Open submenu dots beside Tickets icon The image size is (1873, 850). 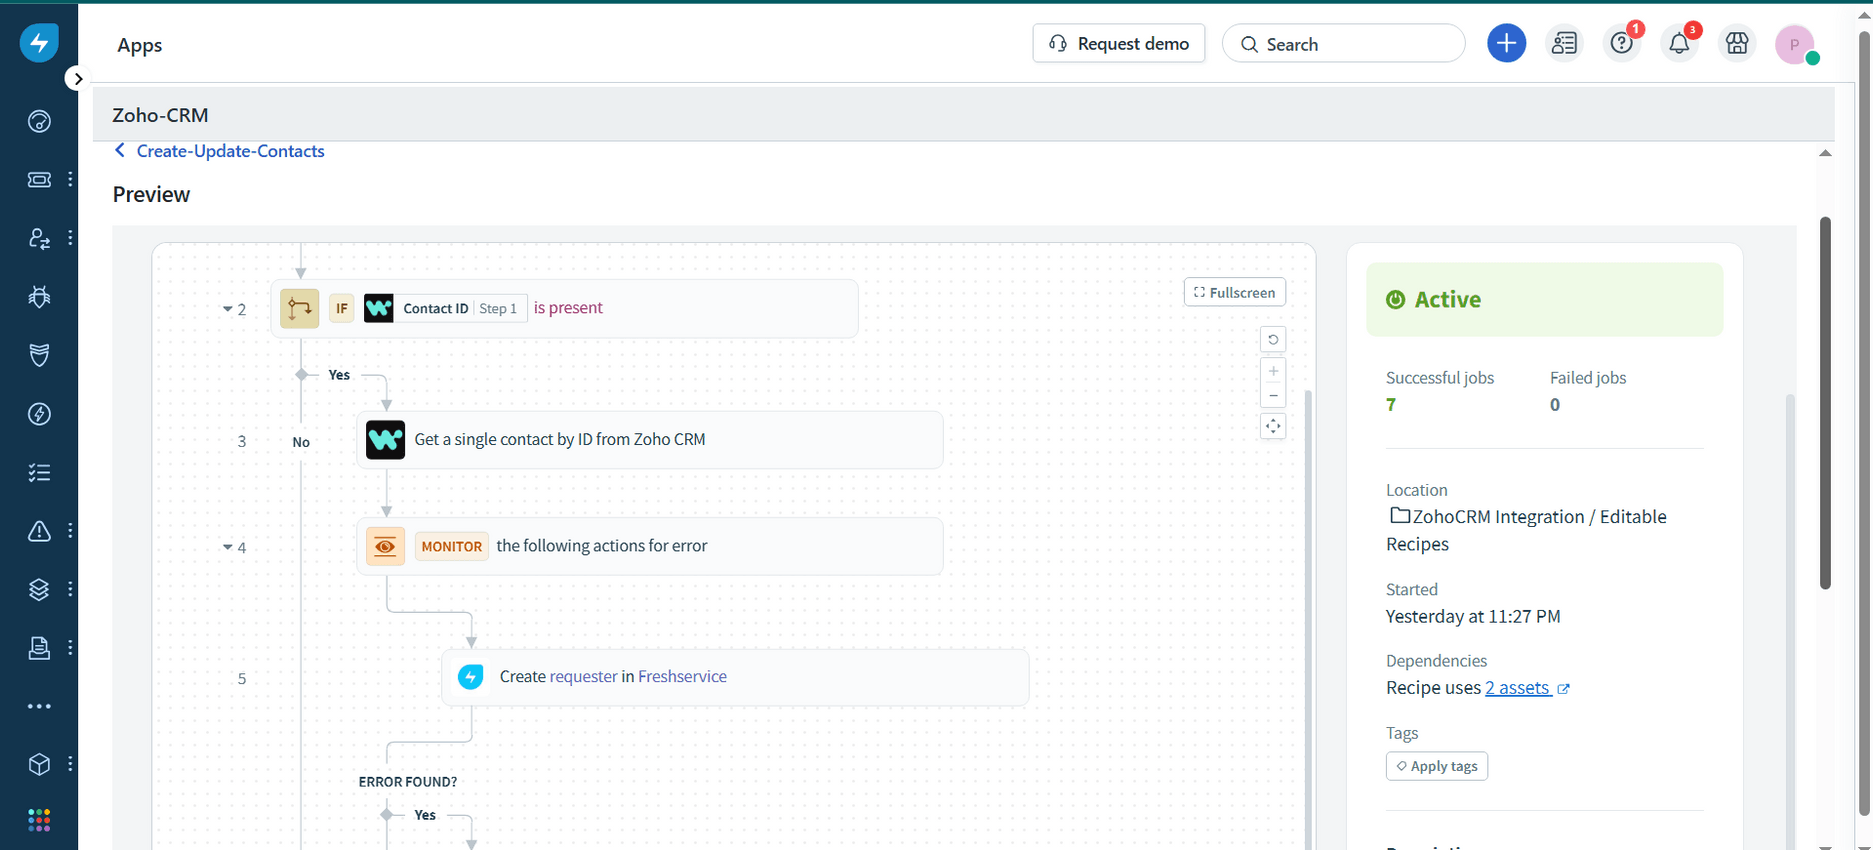[70, 179]
